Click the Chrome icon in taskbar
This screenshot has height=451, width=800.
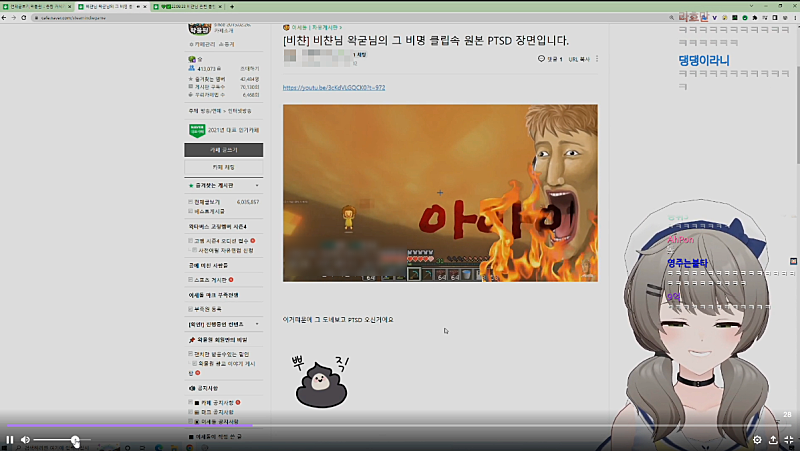coord(189,447)
